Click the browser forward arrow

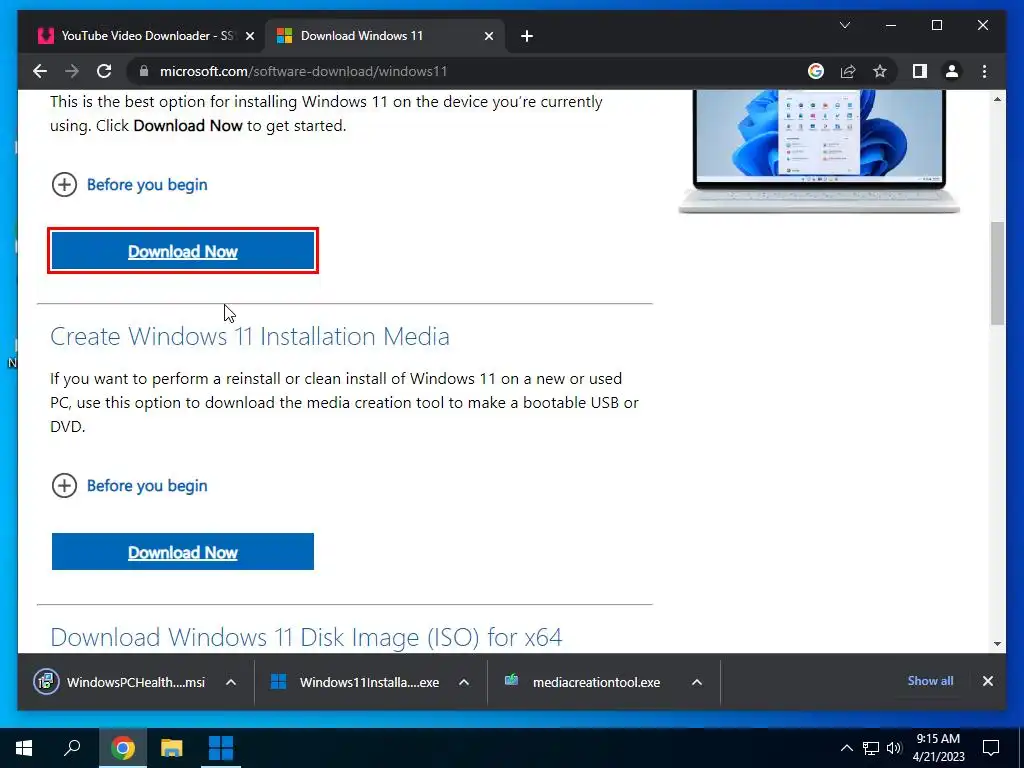(x=72, y=71)
